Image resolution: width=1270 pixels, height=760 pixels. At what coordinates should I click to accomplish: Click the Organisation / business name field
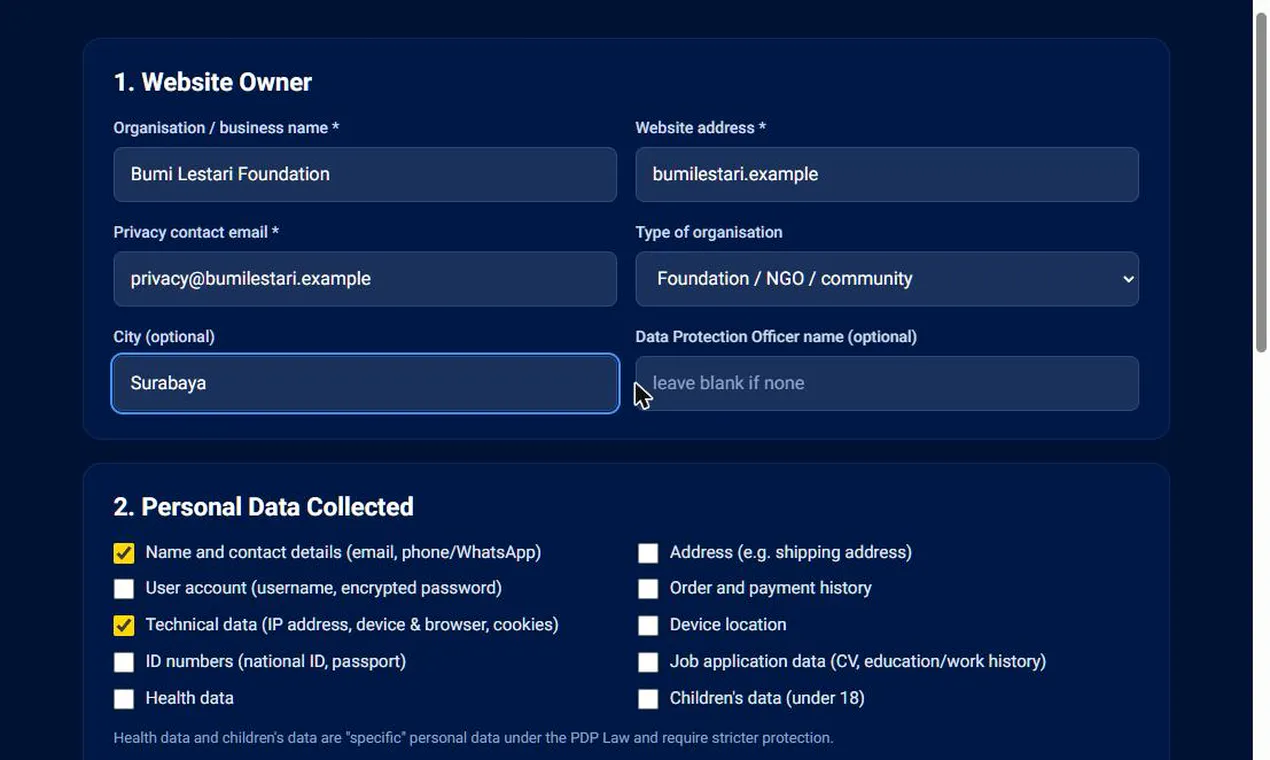pos(365,174)
